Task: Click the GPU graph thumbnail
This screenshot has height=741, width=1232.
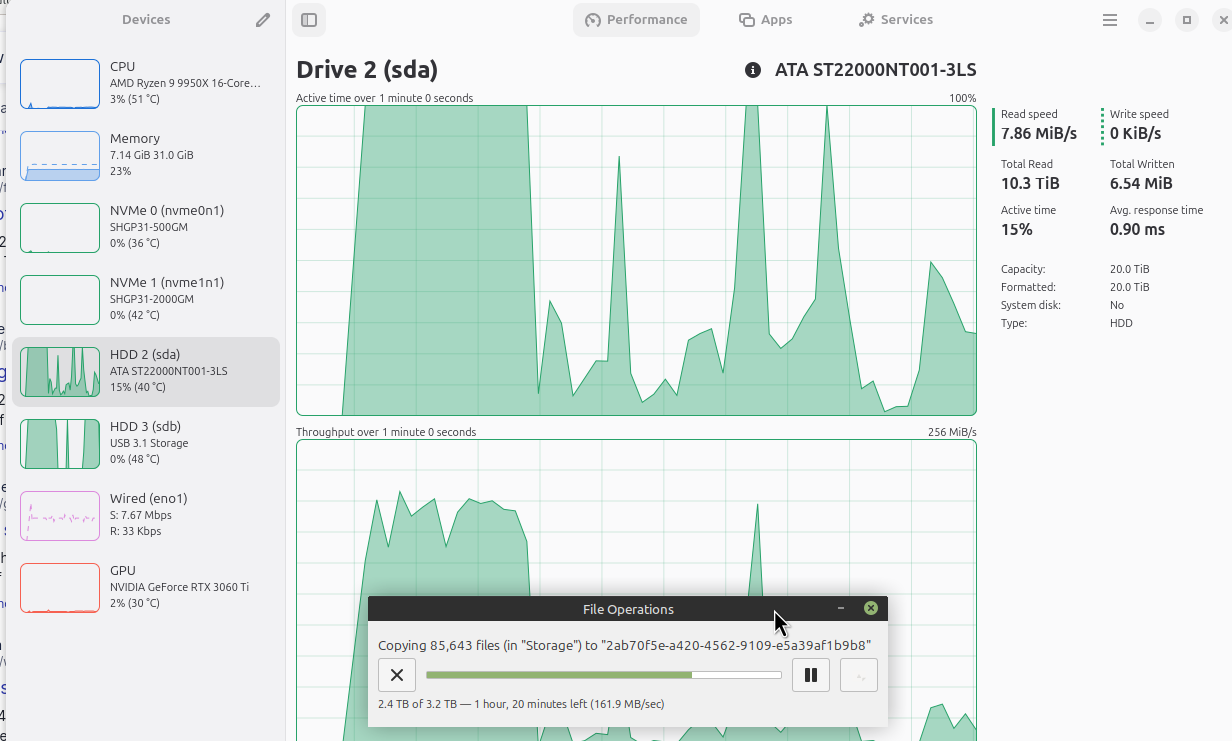Action: coord(60,588)
